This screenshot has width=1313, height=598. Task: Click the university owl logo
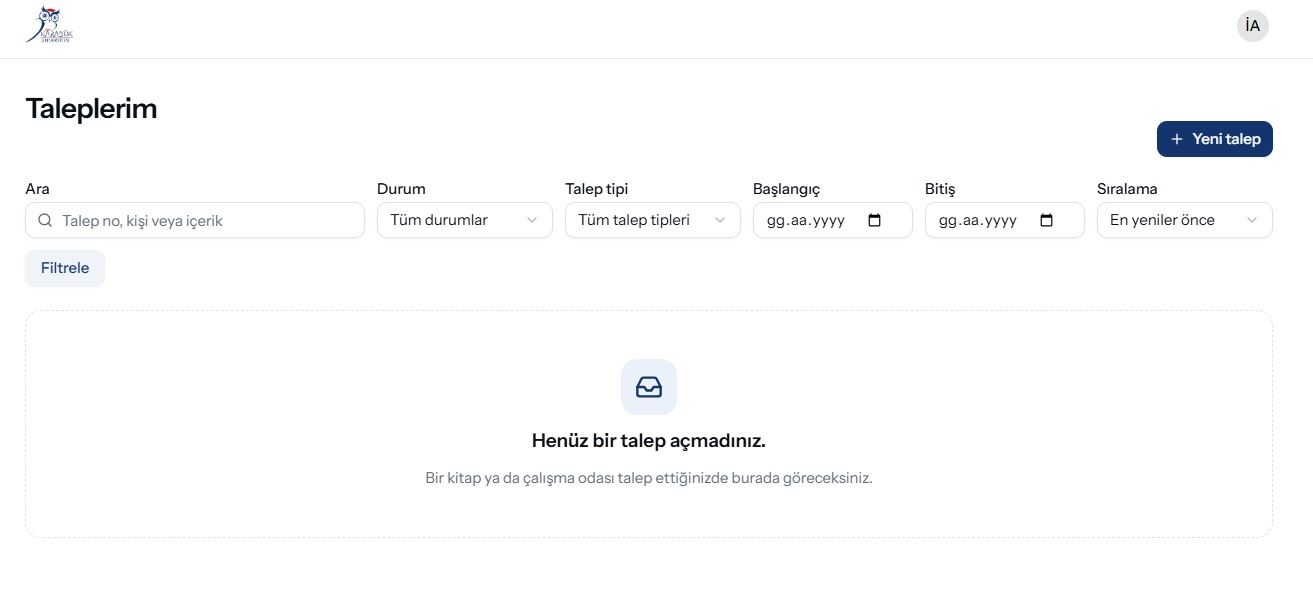50,25
